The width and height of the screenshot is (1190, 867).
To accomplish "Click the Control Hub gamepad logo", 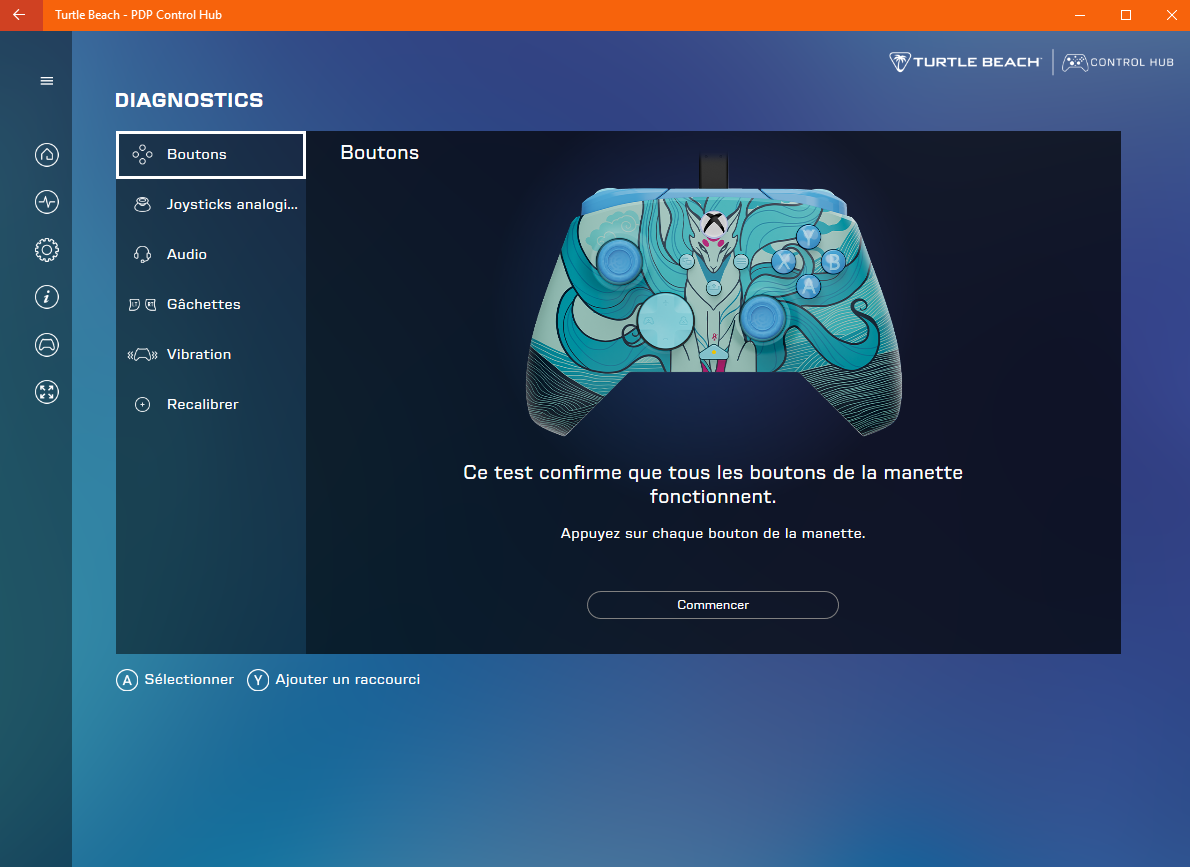I will click(1117, 61).
